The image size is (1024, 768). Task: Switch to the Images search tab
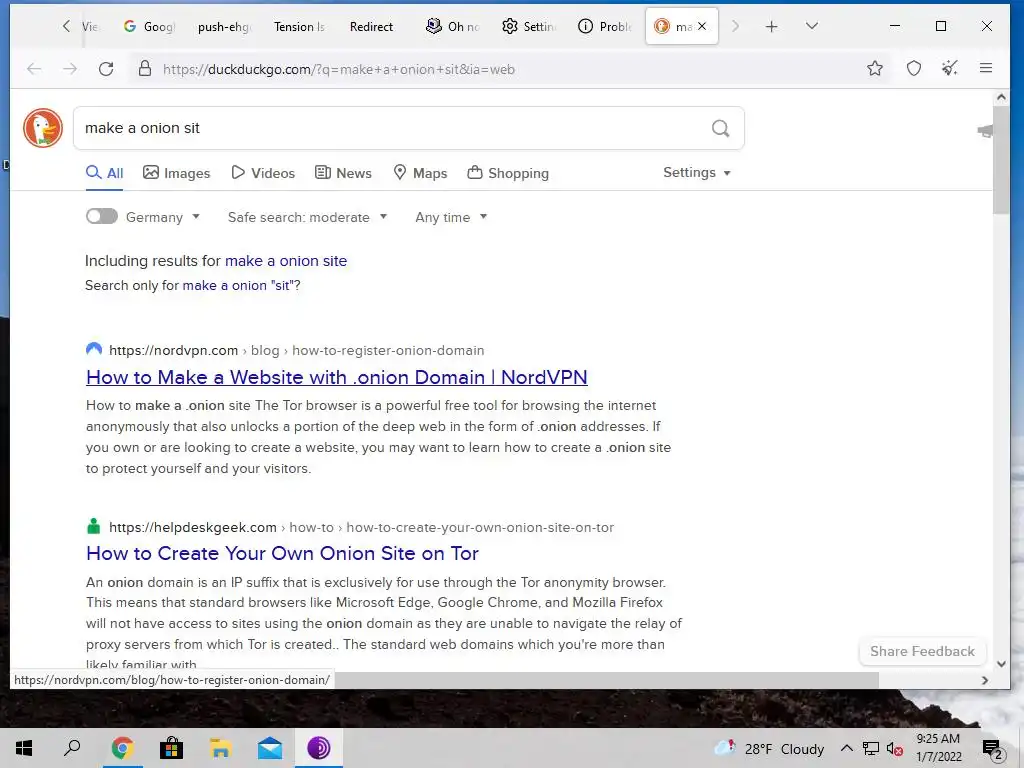click(177, 173)
